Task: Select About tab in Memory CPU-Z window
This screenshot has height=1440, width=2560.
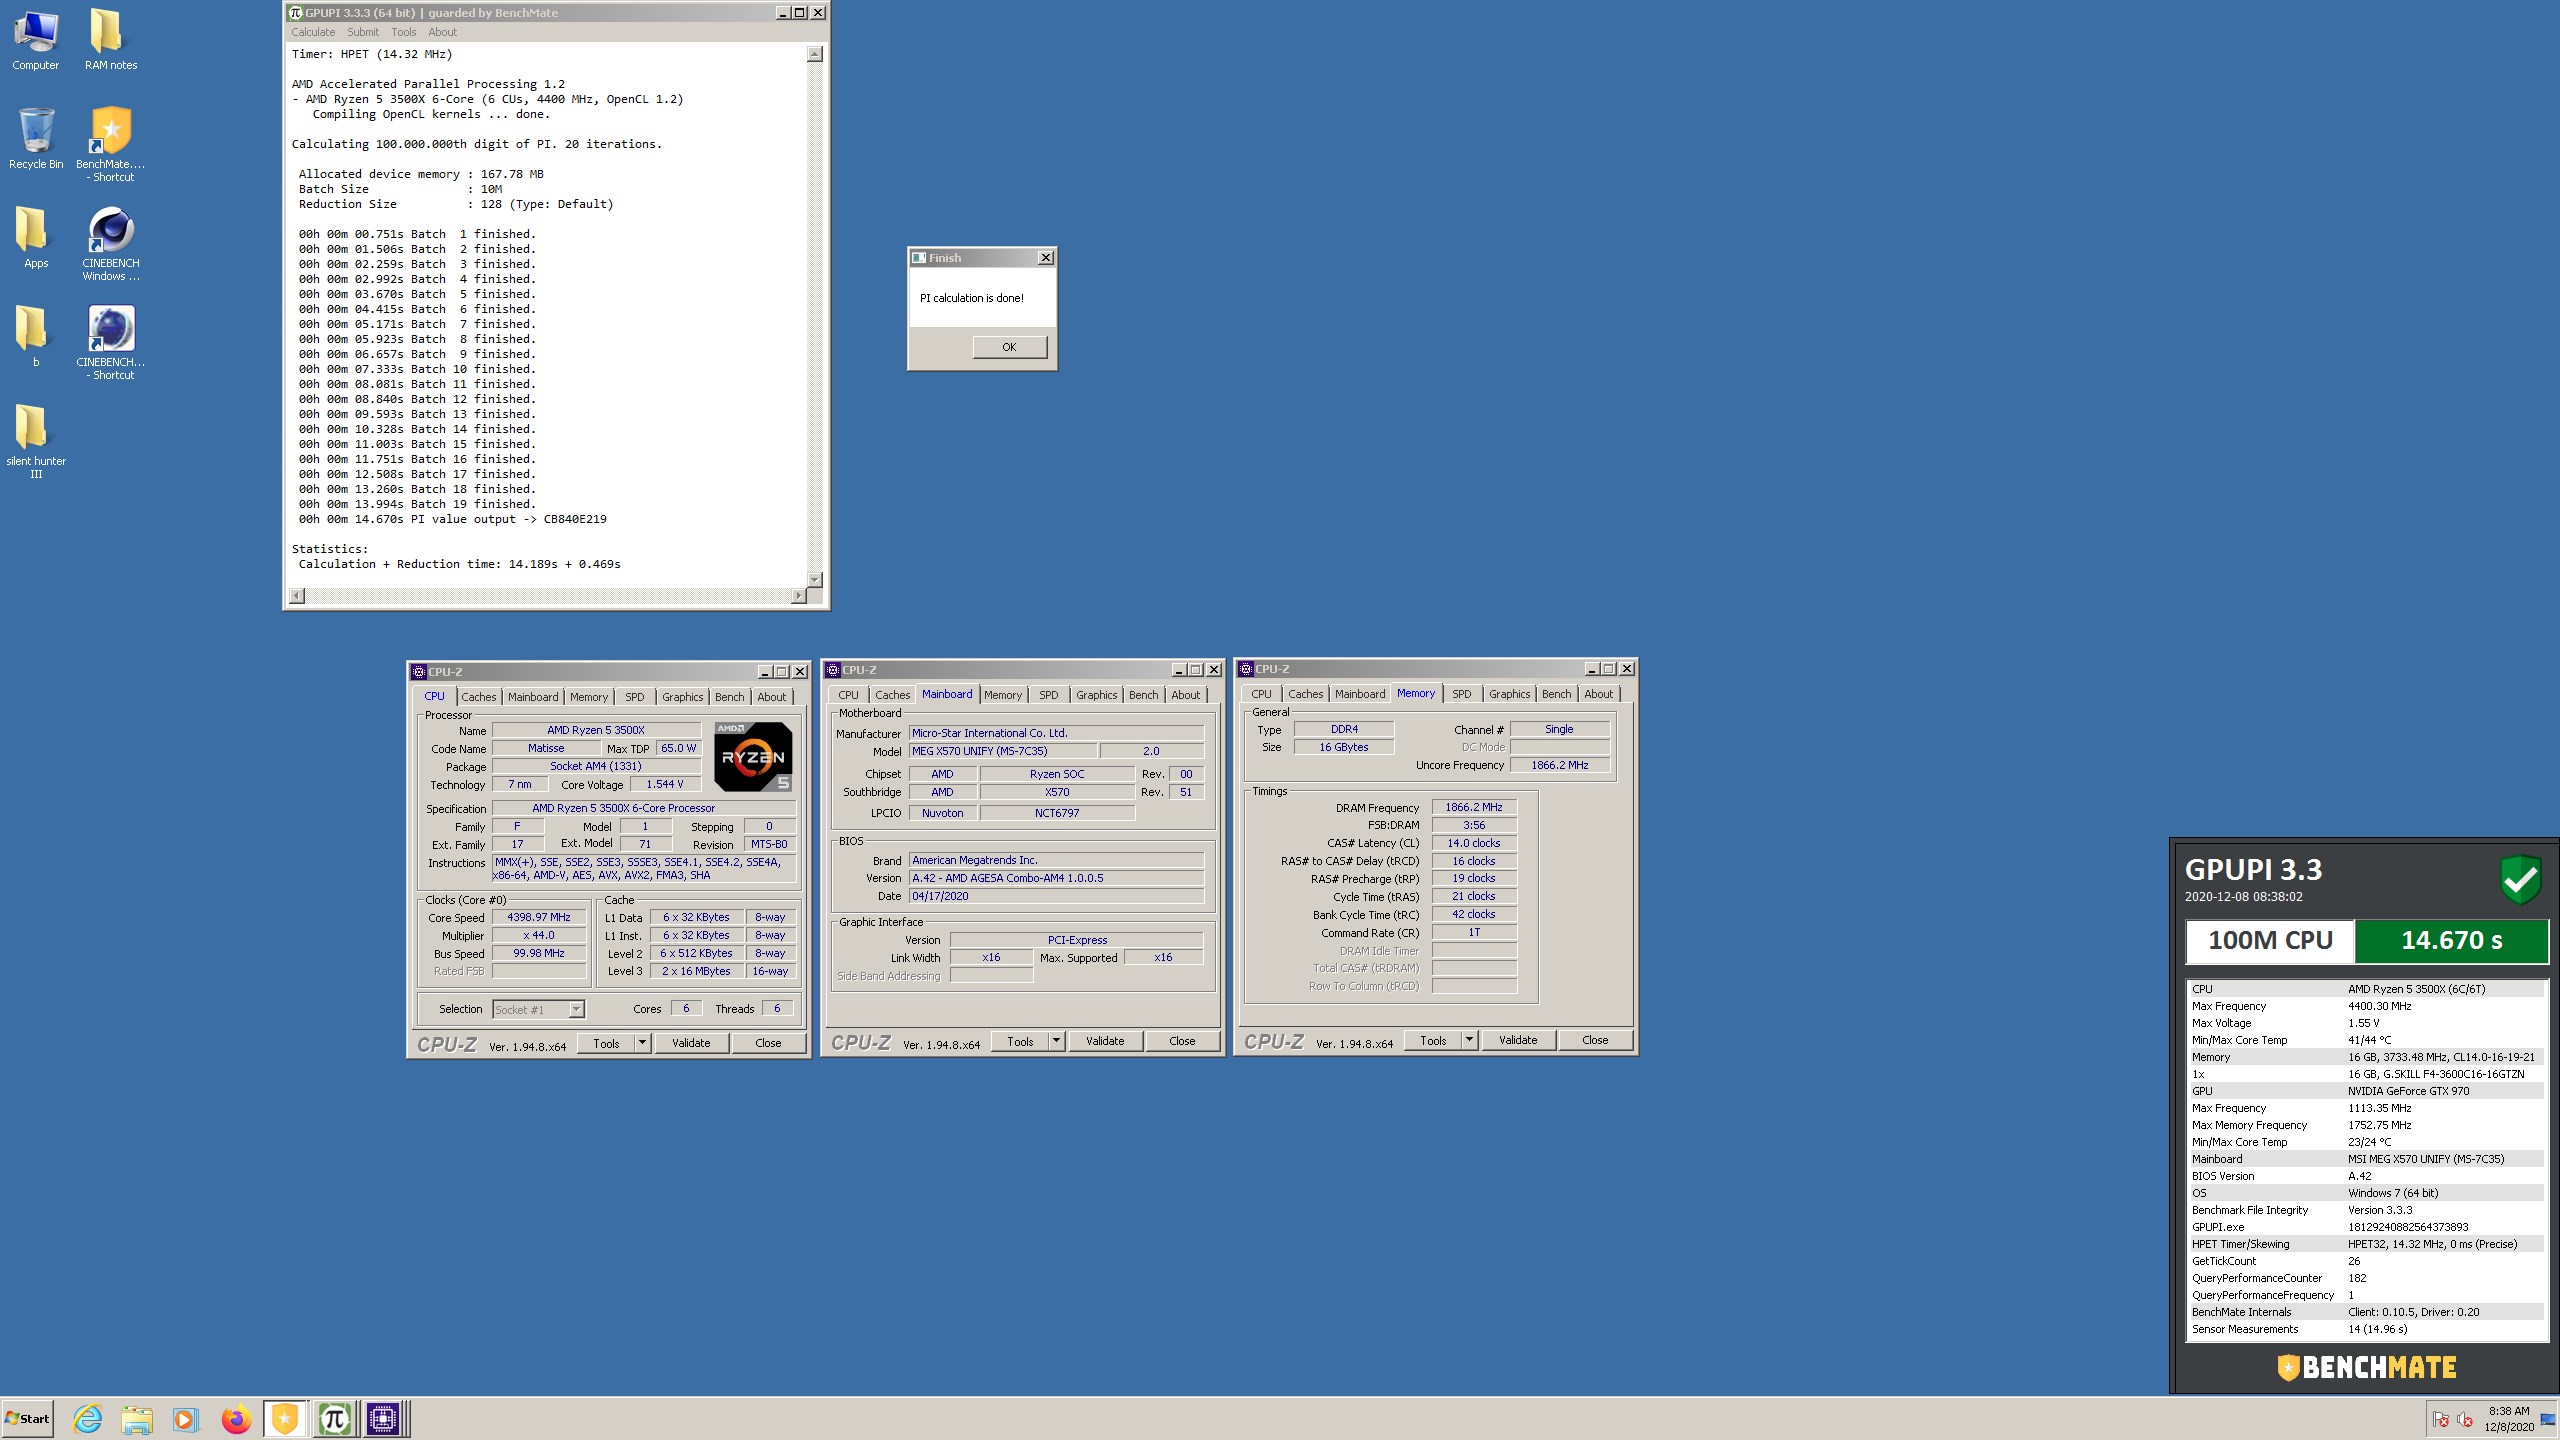Action: [x=1598, y=694]
